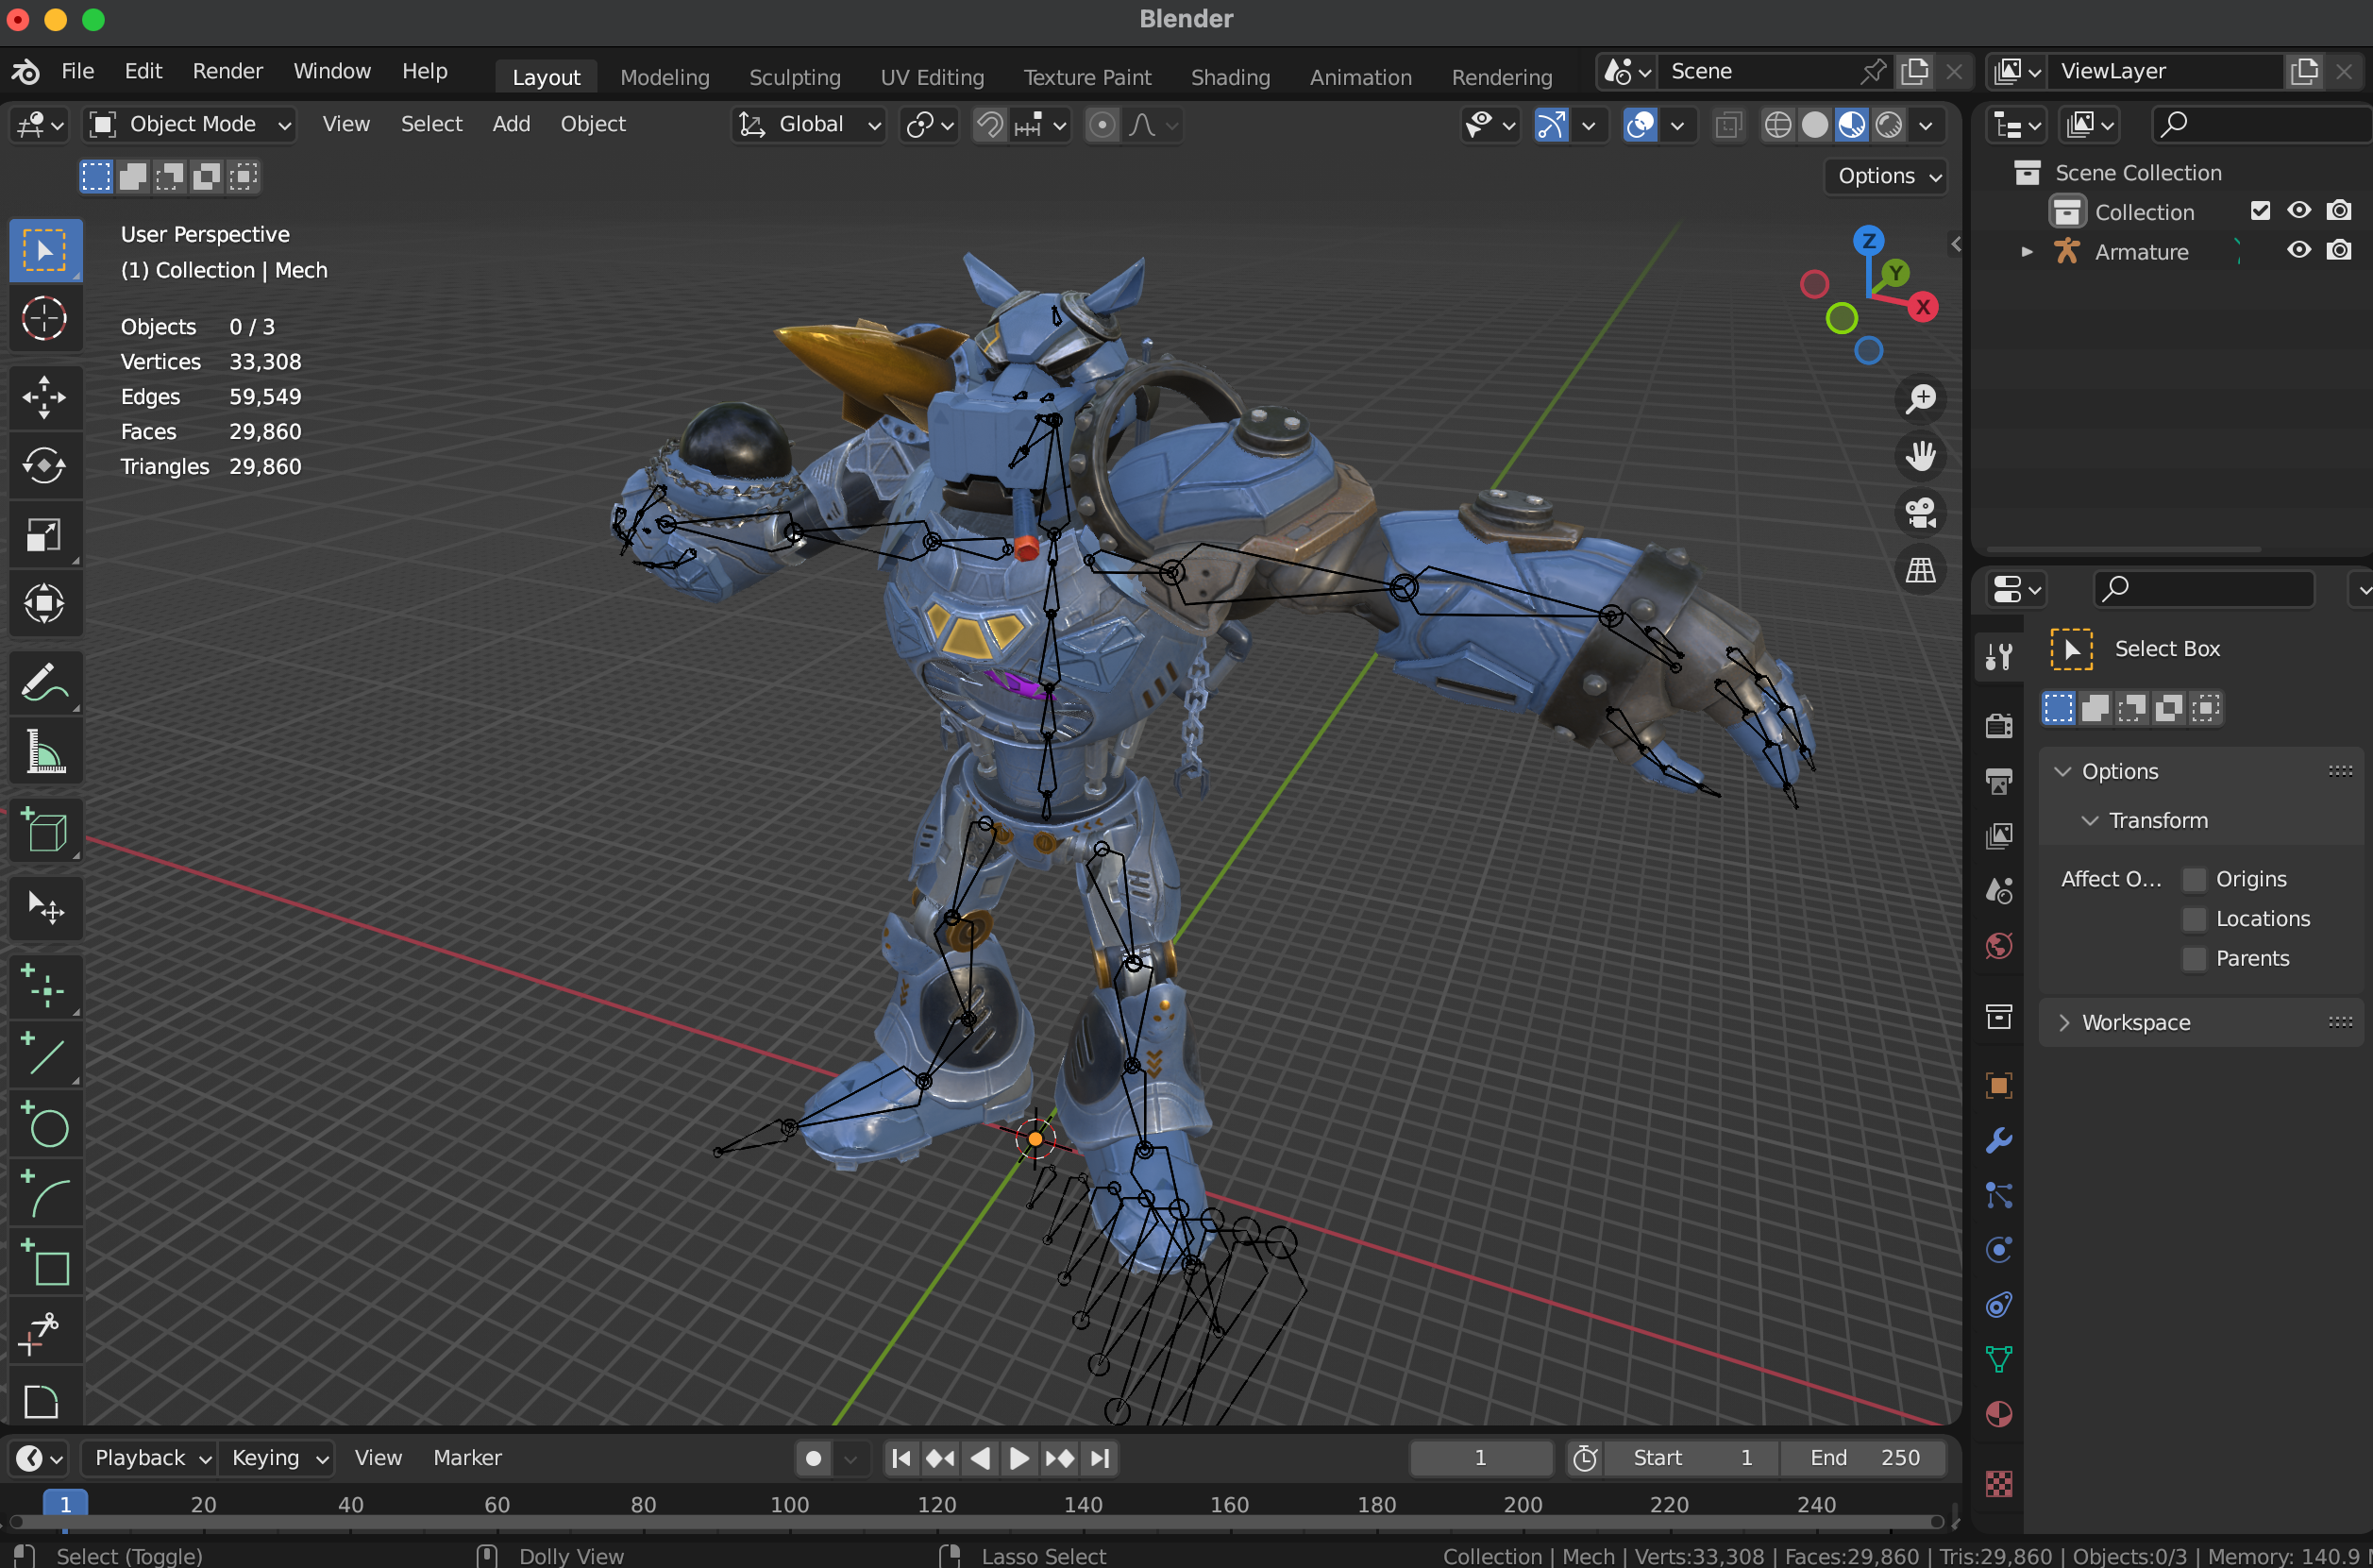
Task: Select the Measure tool
Action: point(44,752)
